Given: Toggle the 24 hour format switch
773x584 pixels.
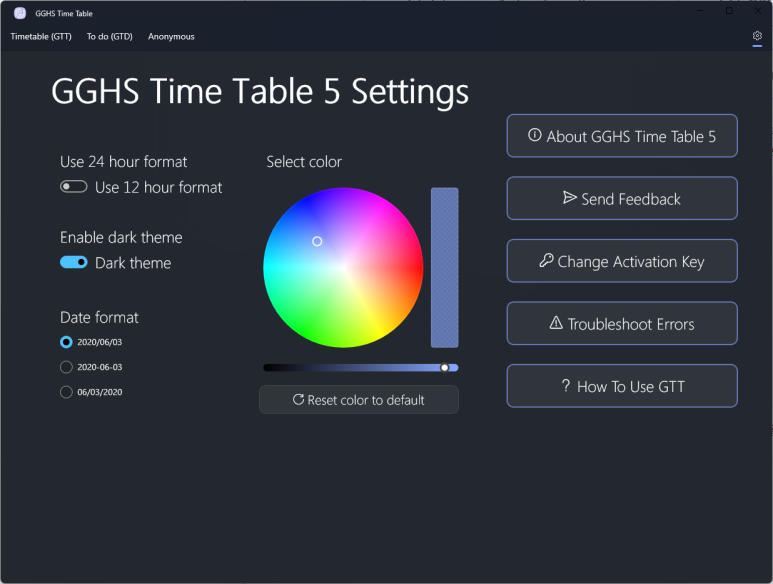Looking at the screenshot, I should point(73,187).
